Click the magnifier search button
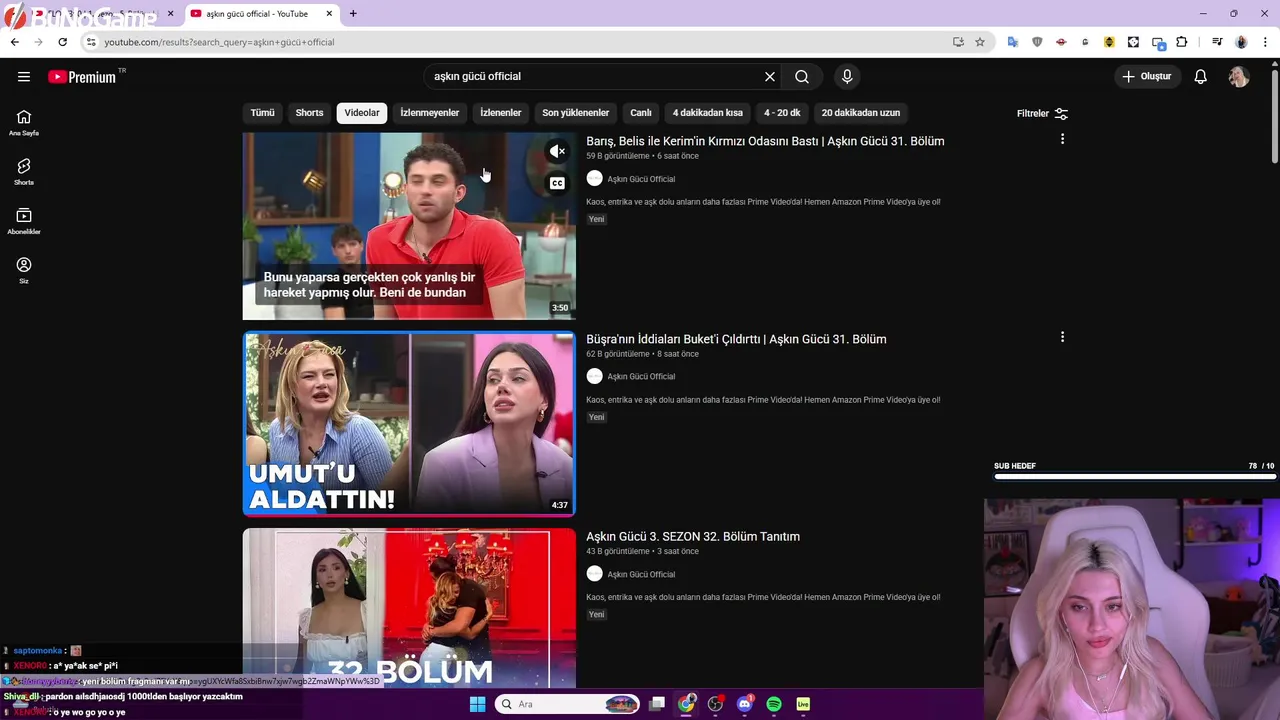 click(802, 77)
